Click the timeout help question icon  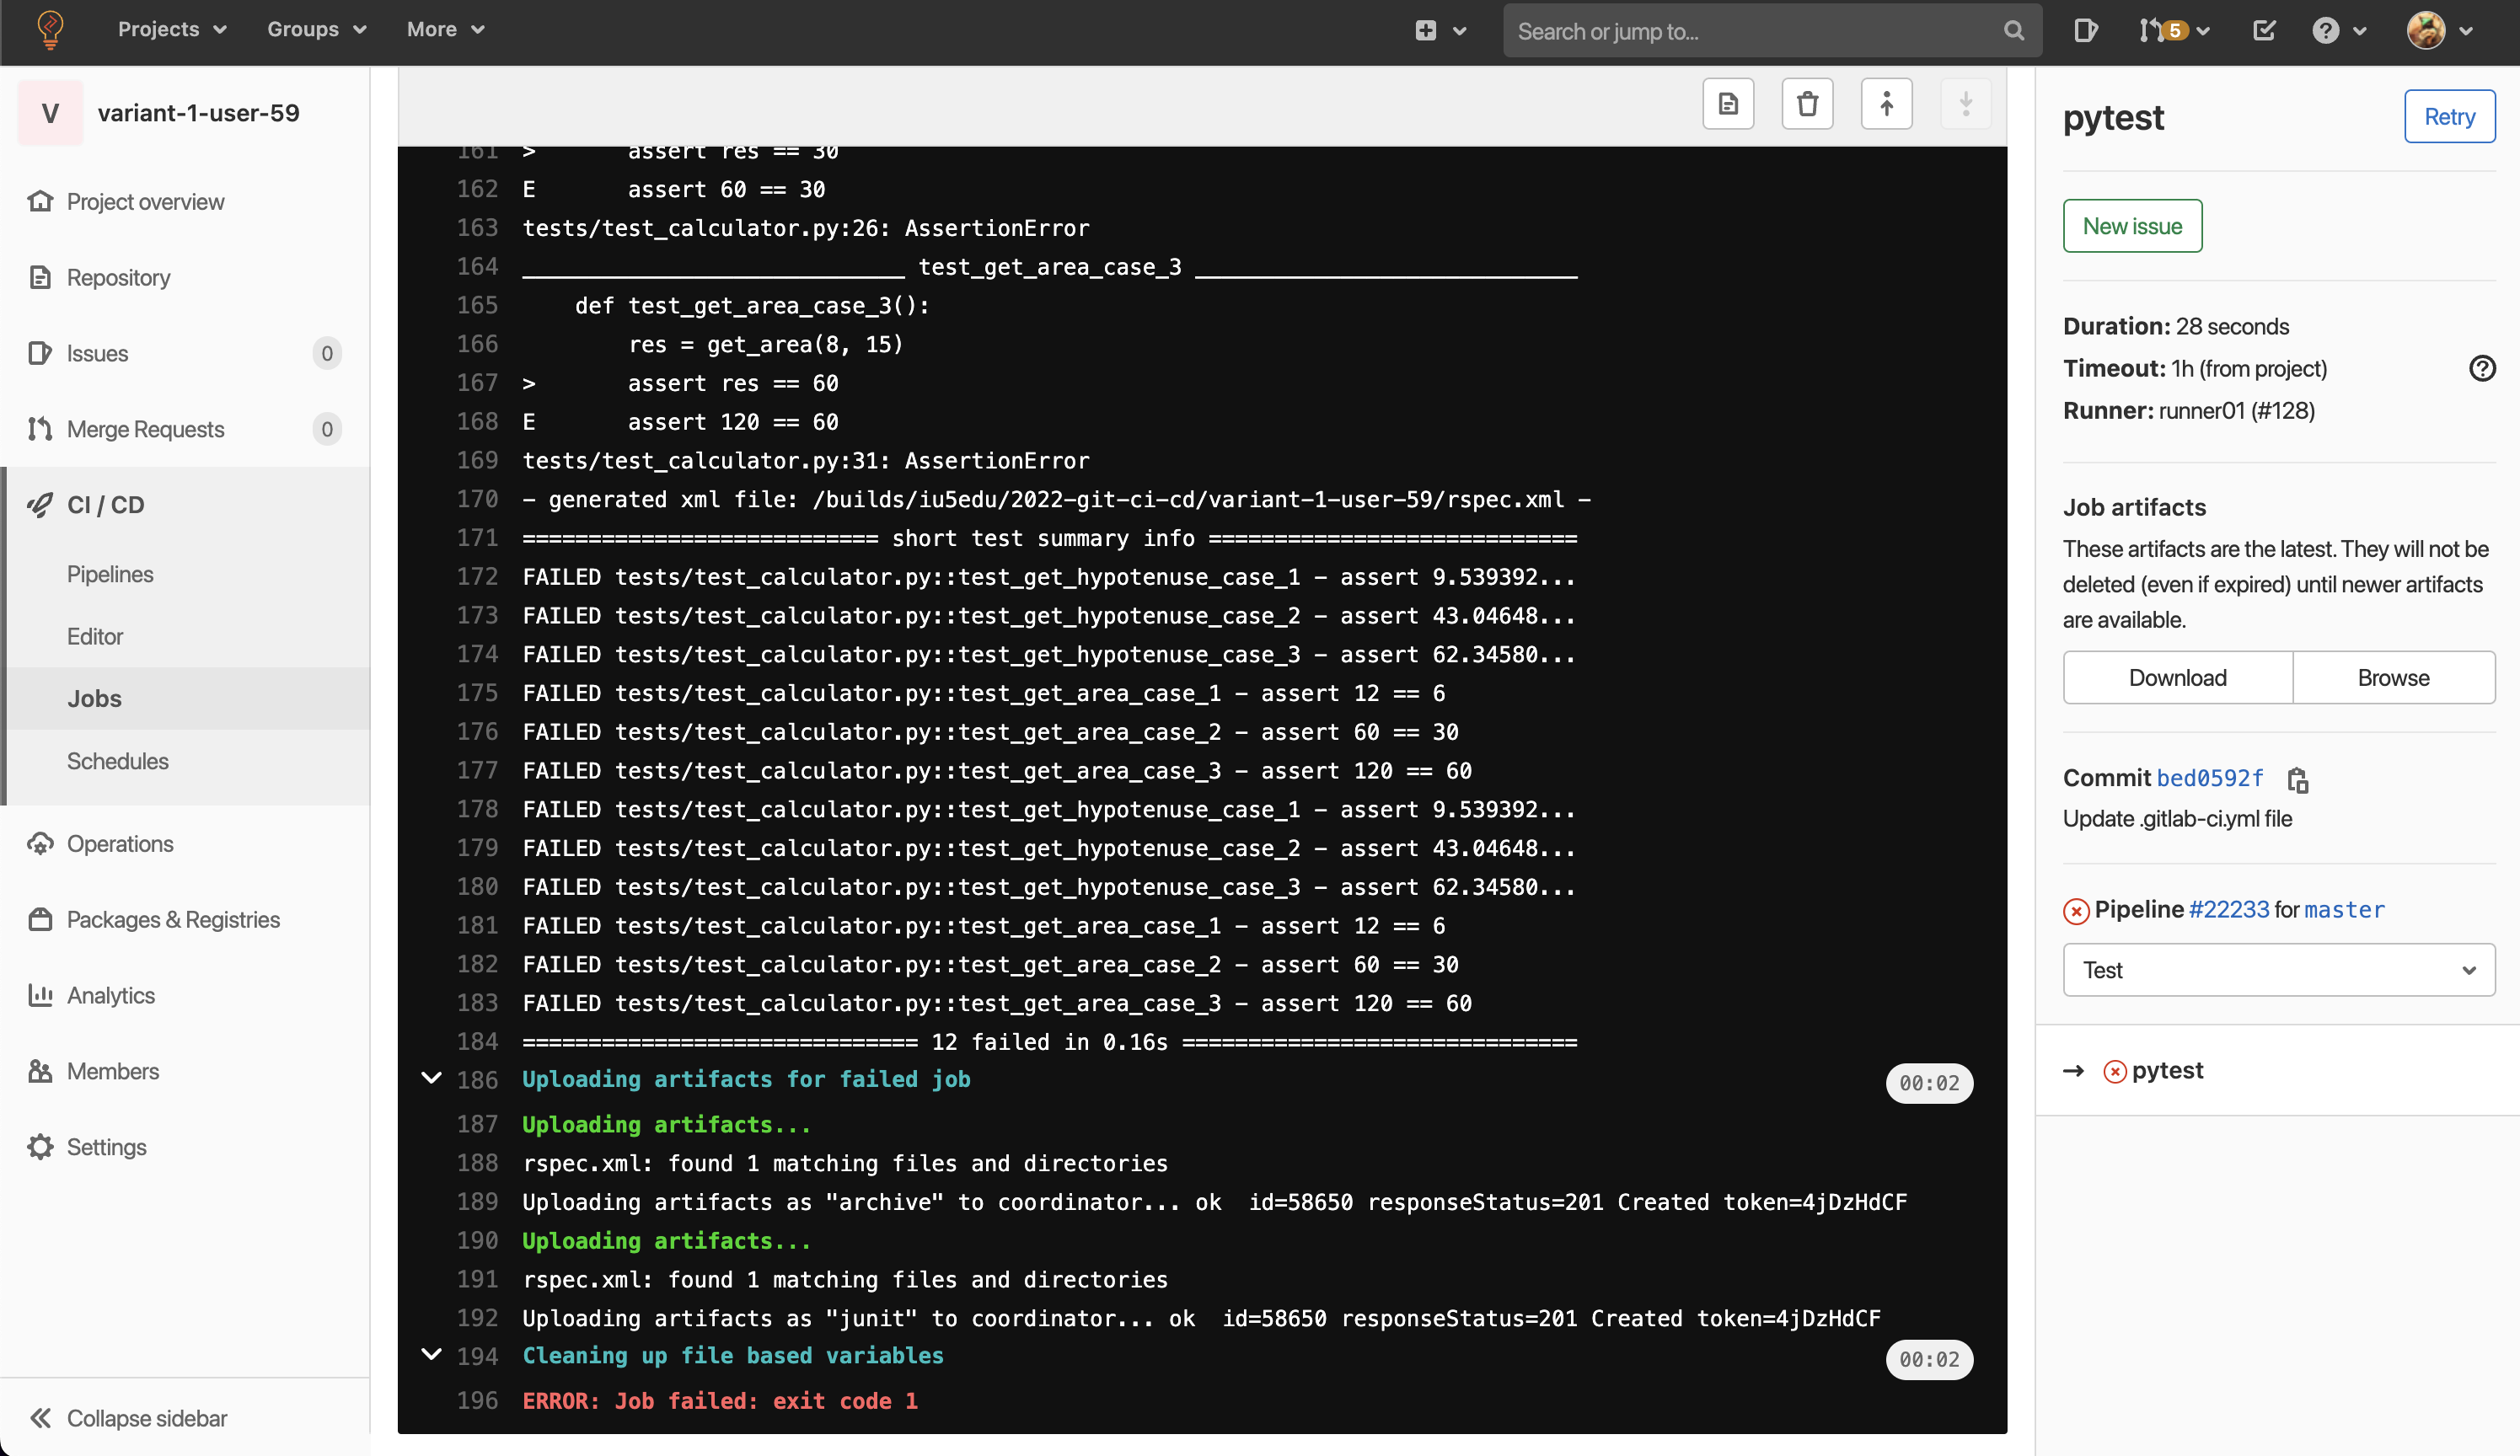point(2482,368)
